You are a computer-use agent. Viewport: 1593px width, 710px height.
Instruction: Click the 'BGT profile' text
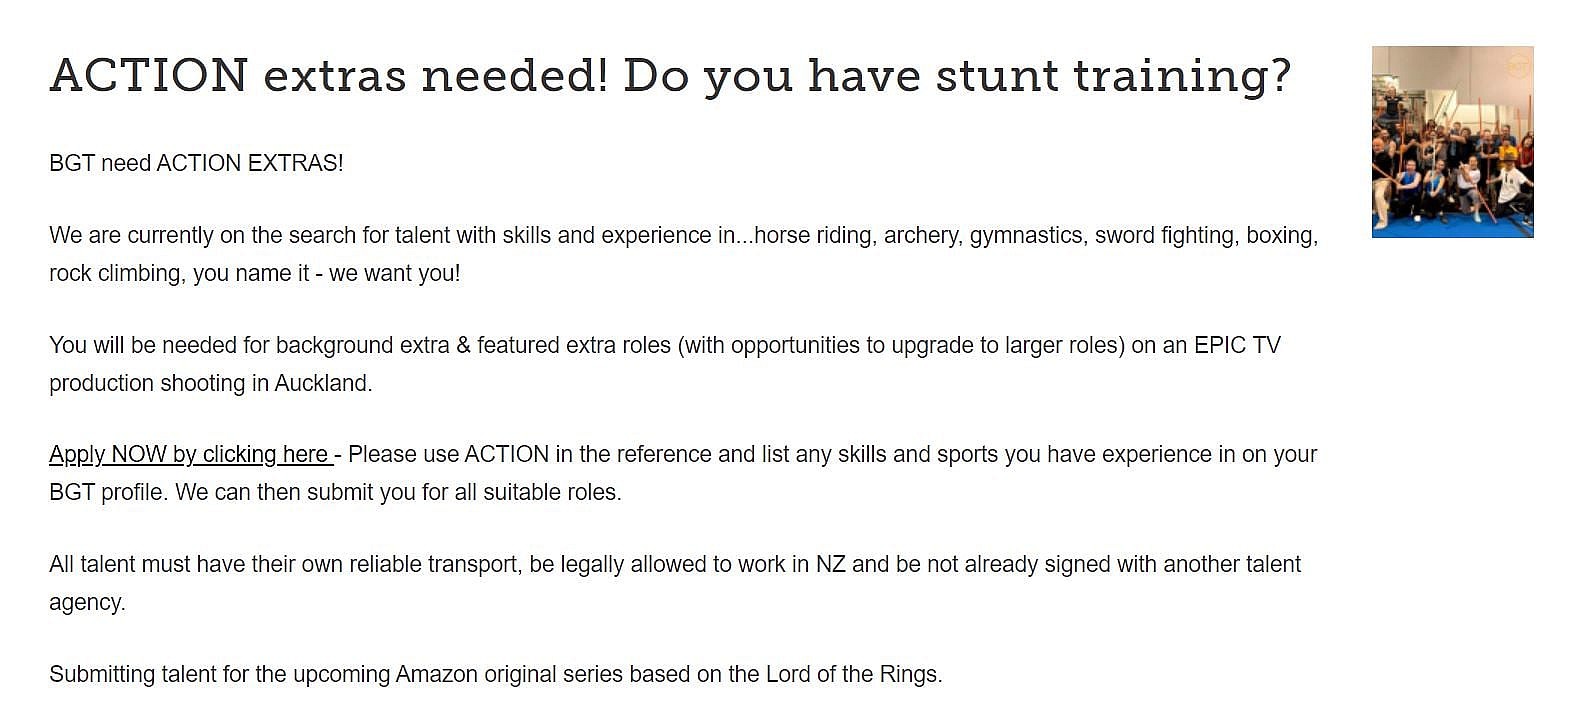click(105, 493)
